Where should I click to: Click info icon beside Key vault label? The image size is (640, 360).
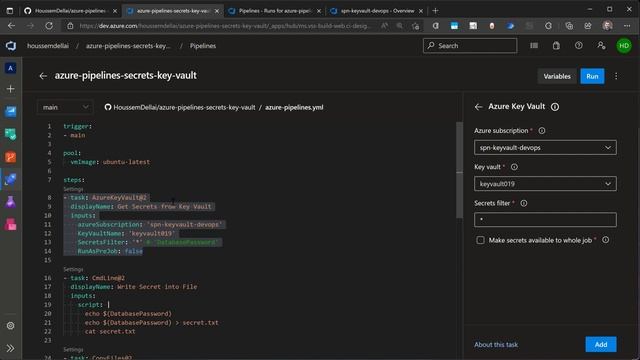coord(514,167)
